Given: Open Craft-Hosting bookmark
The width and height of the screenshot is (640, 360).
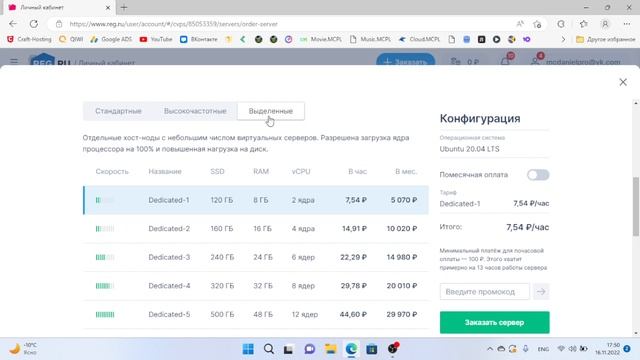Looking at the screenshot, I should [x=29, y=39].
